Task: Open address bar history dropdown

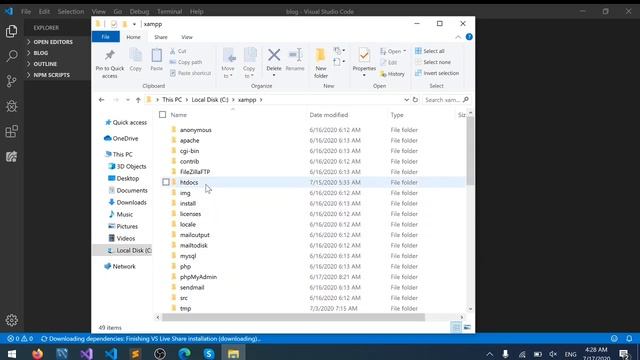Action: pyautogui.click(x=406, y=100)
